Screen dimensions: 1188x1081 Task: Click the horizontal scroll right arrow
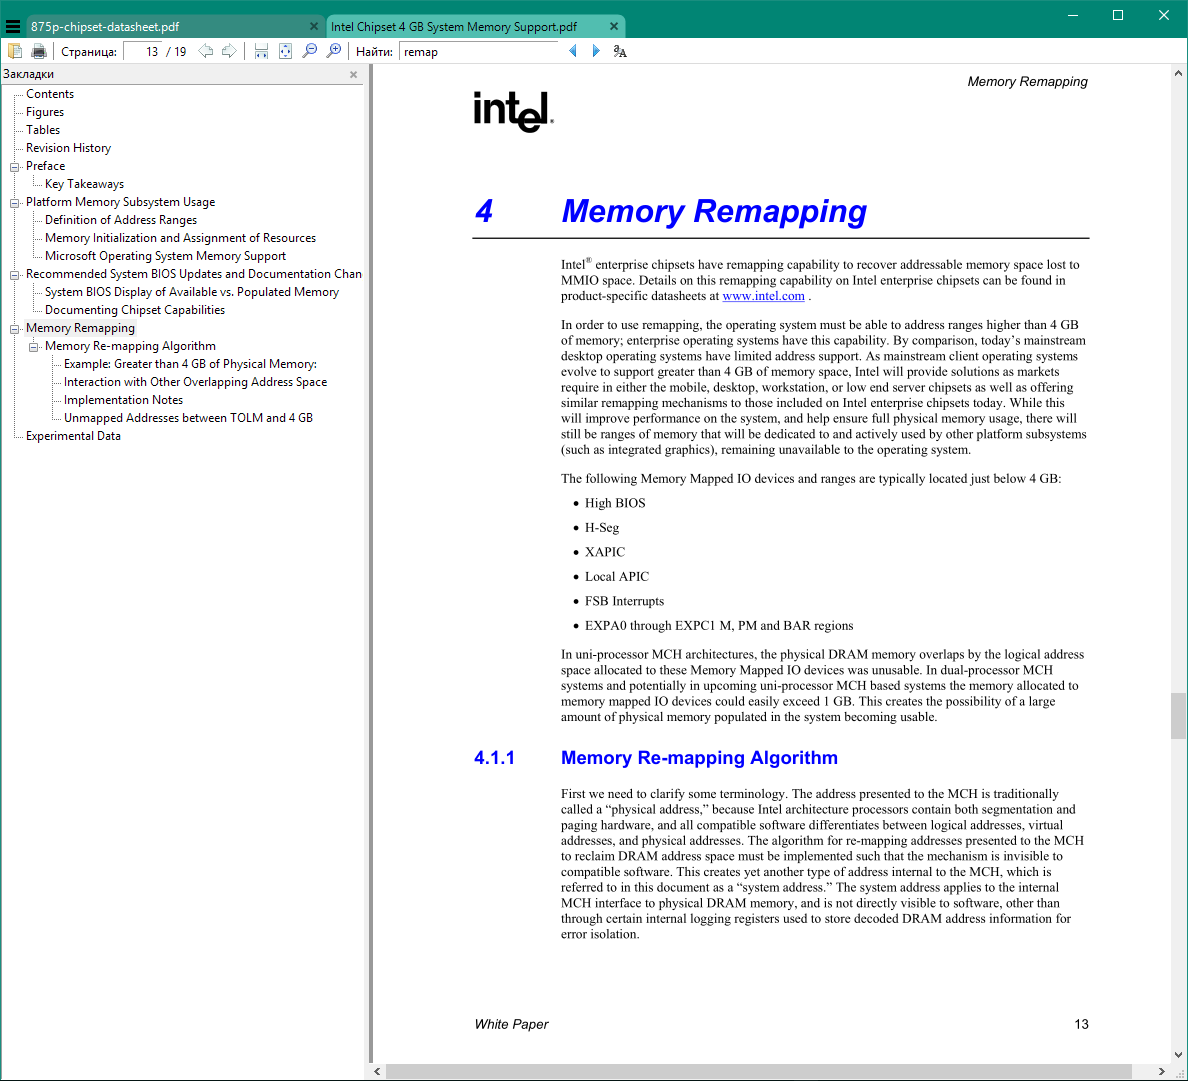1161,1071
